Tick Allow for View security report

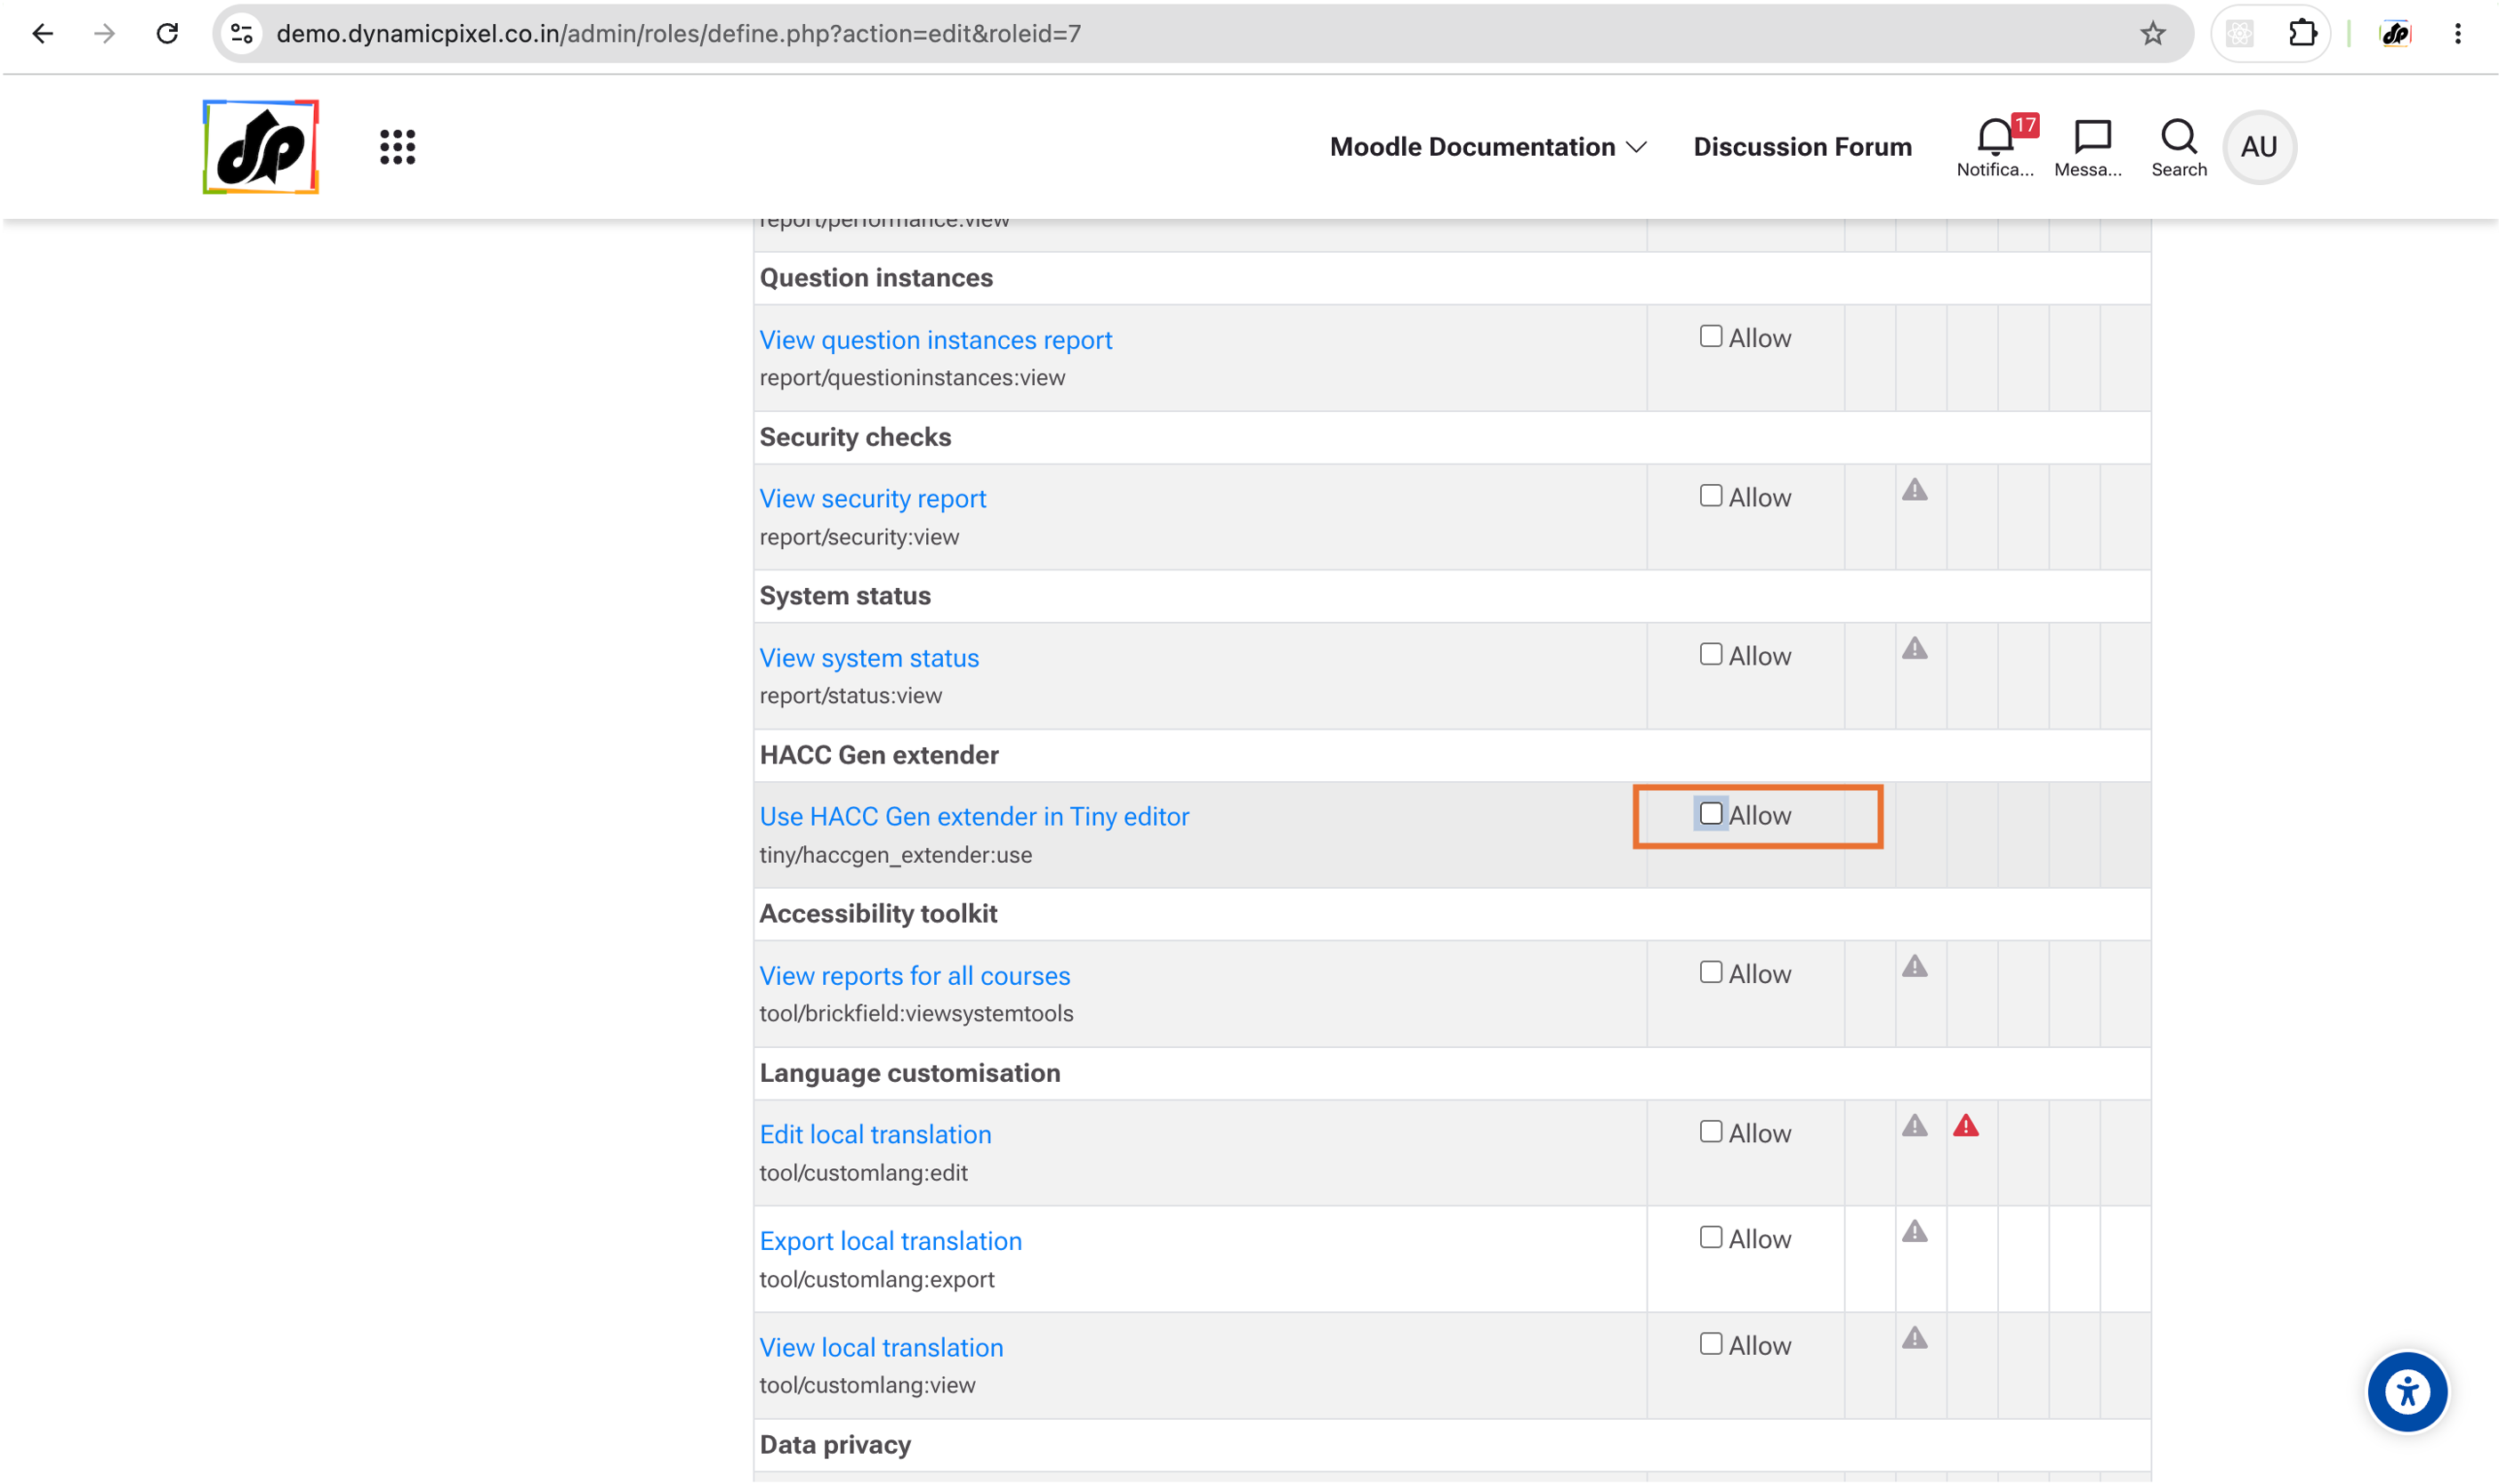click(1710, 496)
